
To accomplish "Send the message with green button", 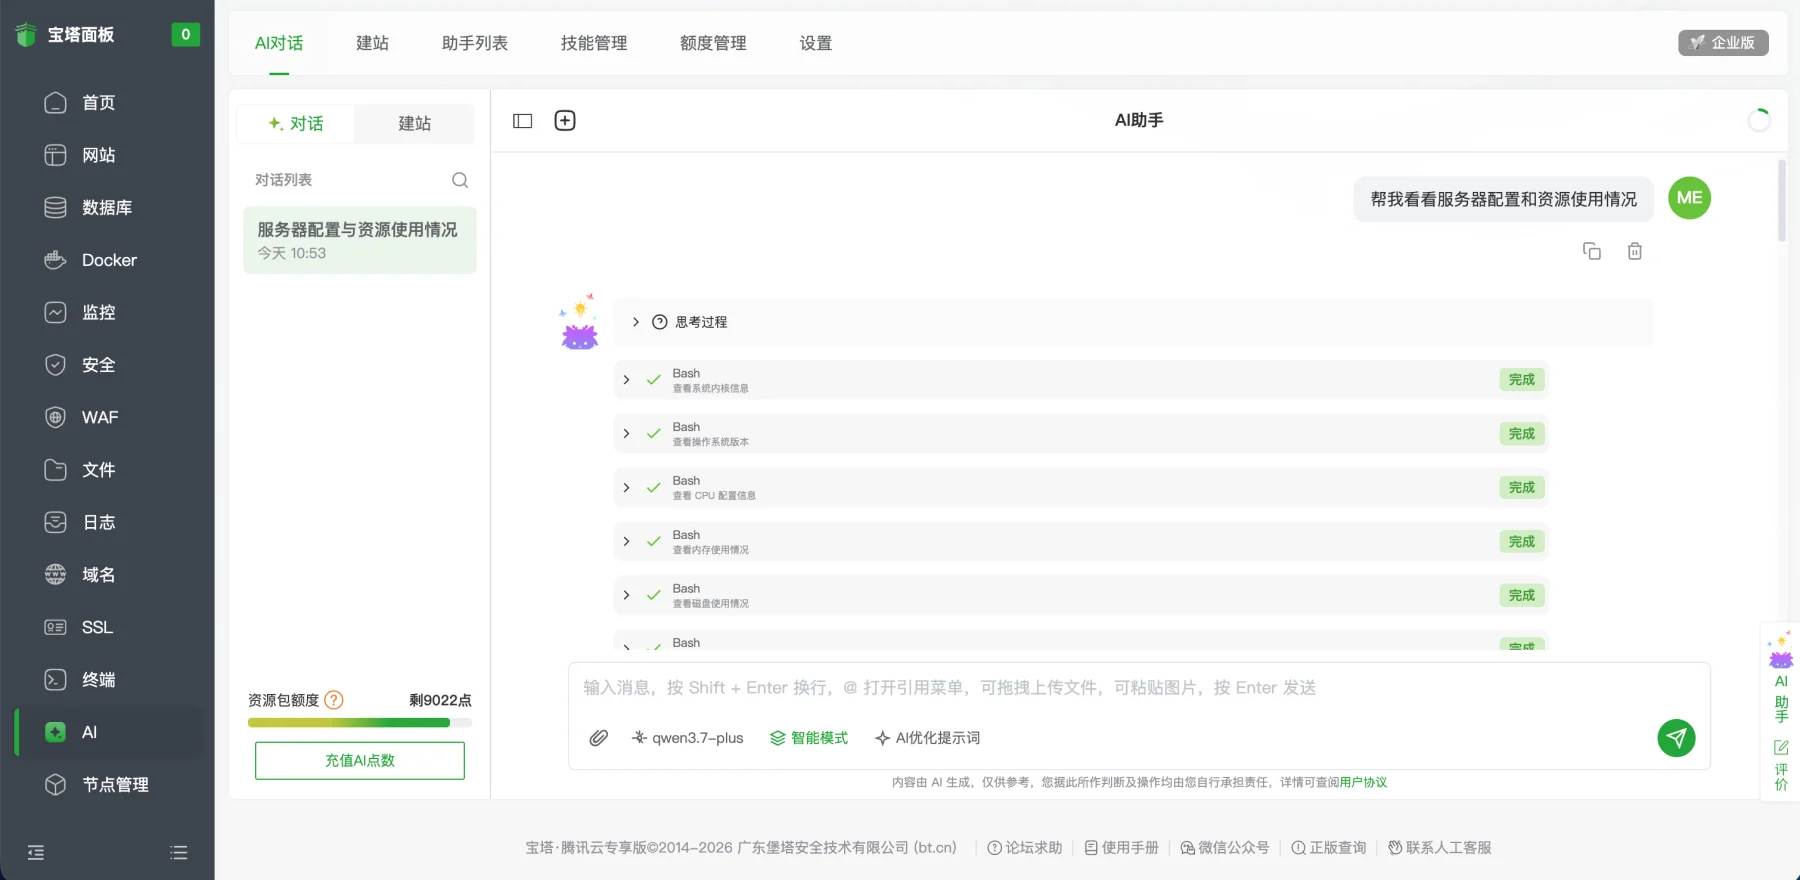I will [x=1676, y=738].
